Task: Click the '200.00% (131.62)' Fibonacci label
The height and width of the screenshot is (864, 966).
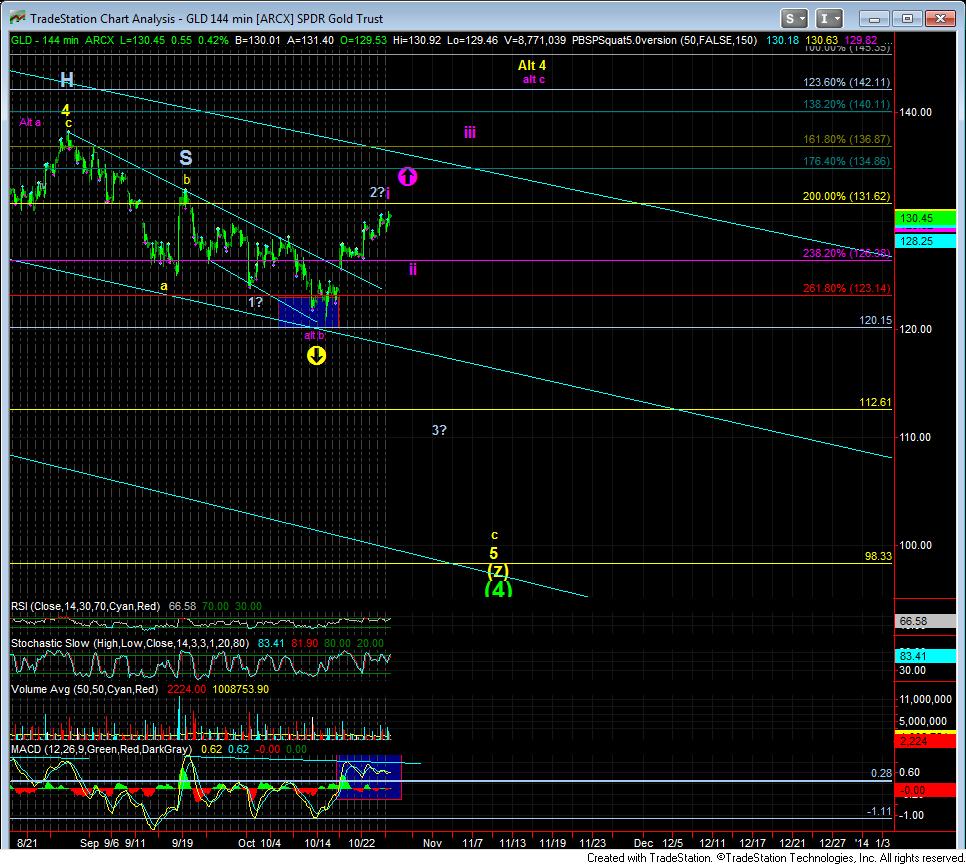Action: 846,197
